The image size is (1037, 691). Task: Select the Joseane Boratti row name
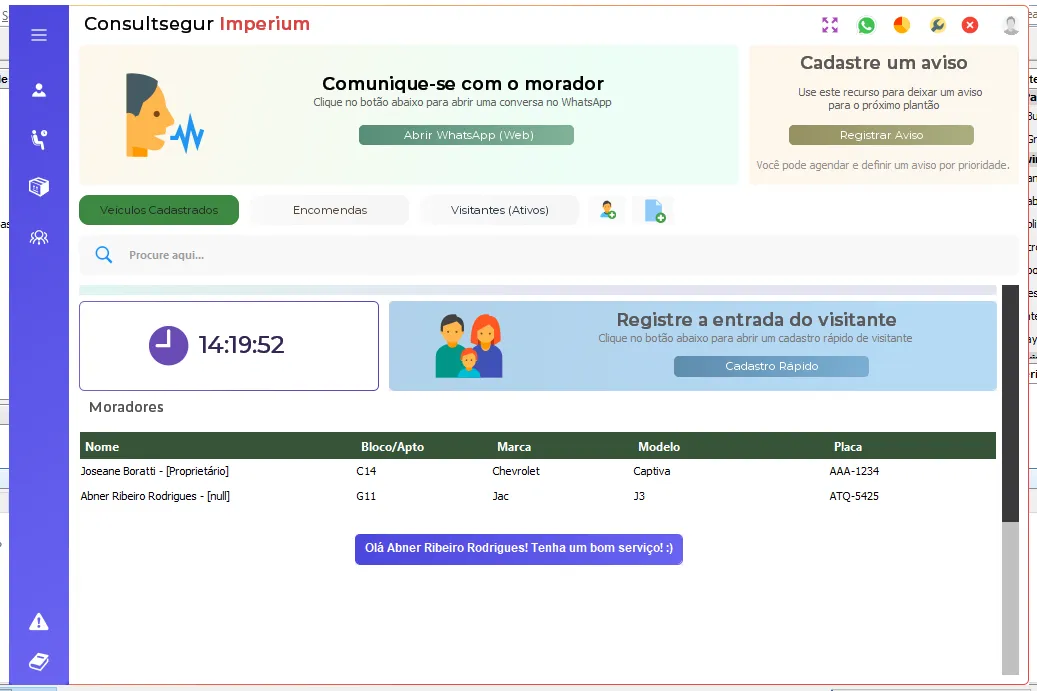pos(155,471)
